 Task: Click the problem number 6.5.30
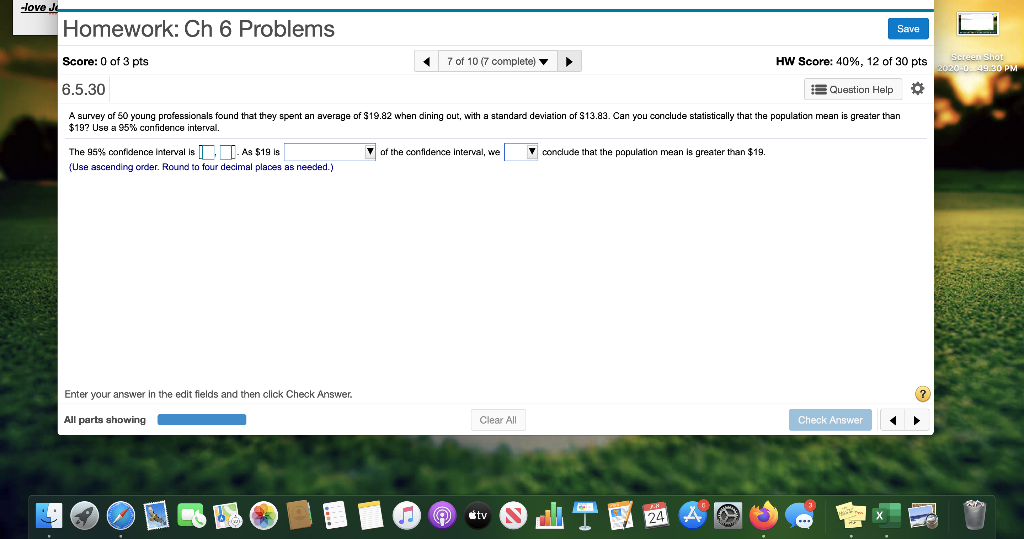click(84, 90)
